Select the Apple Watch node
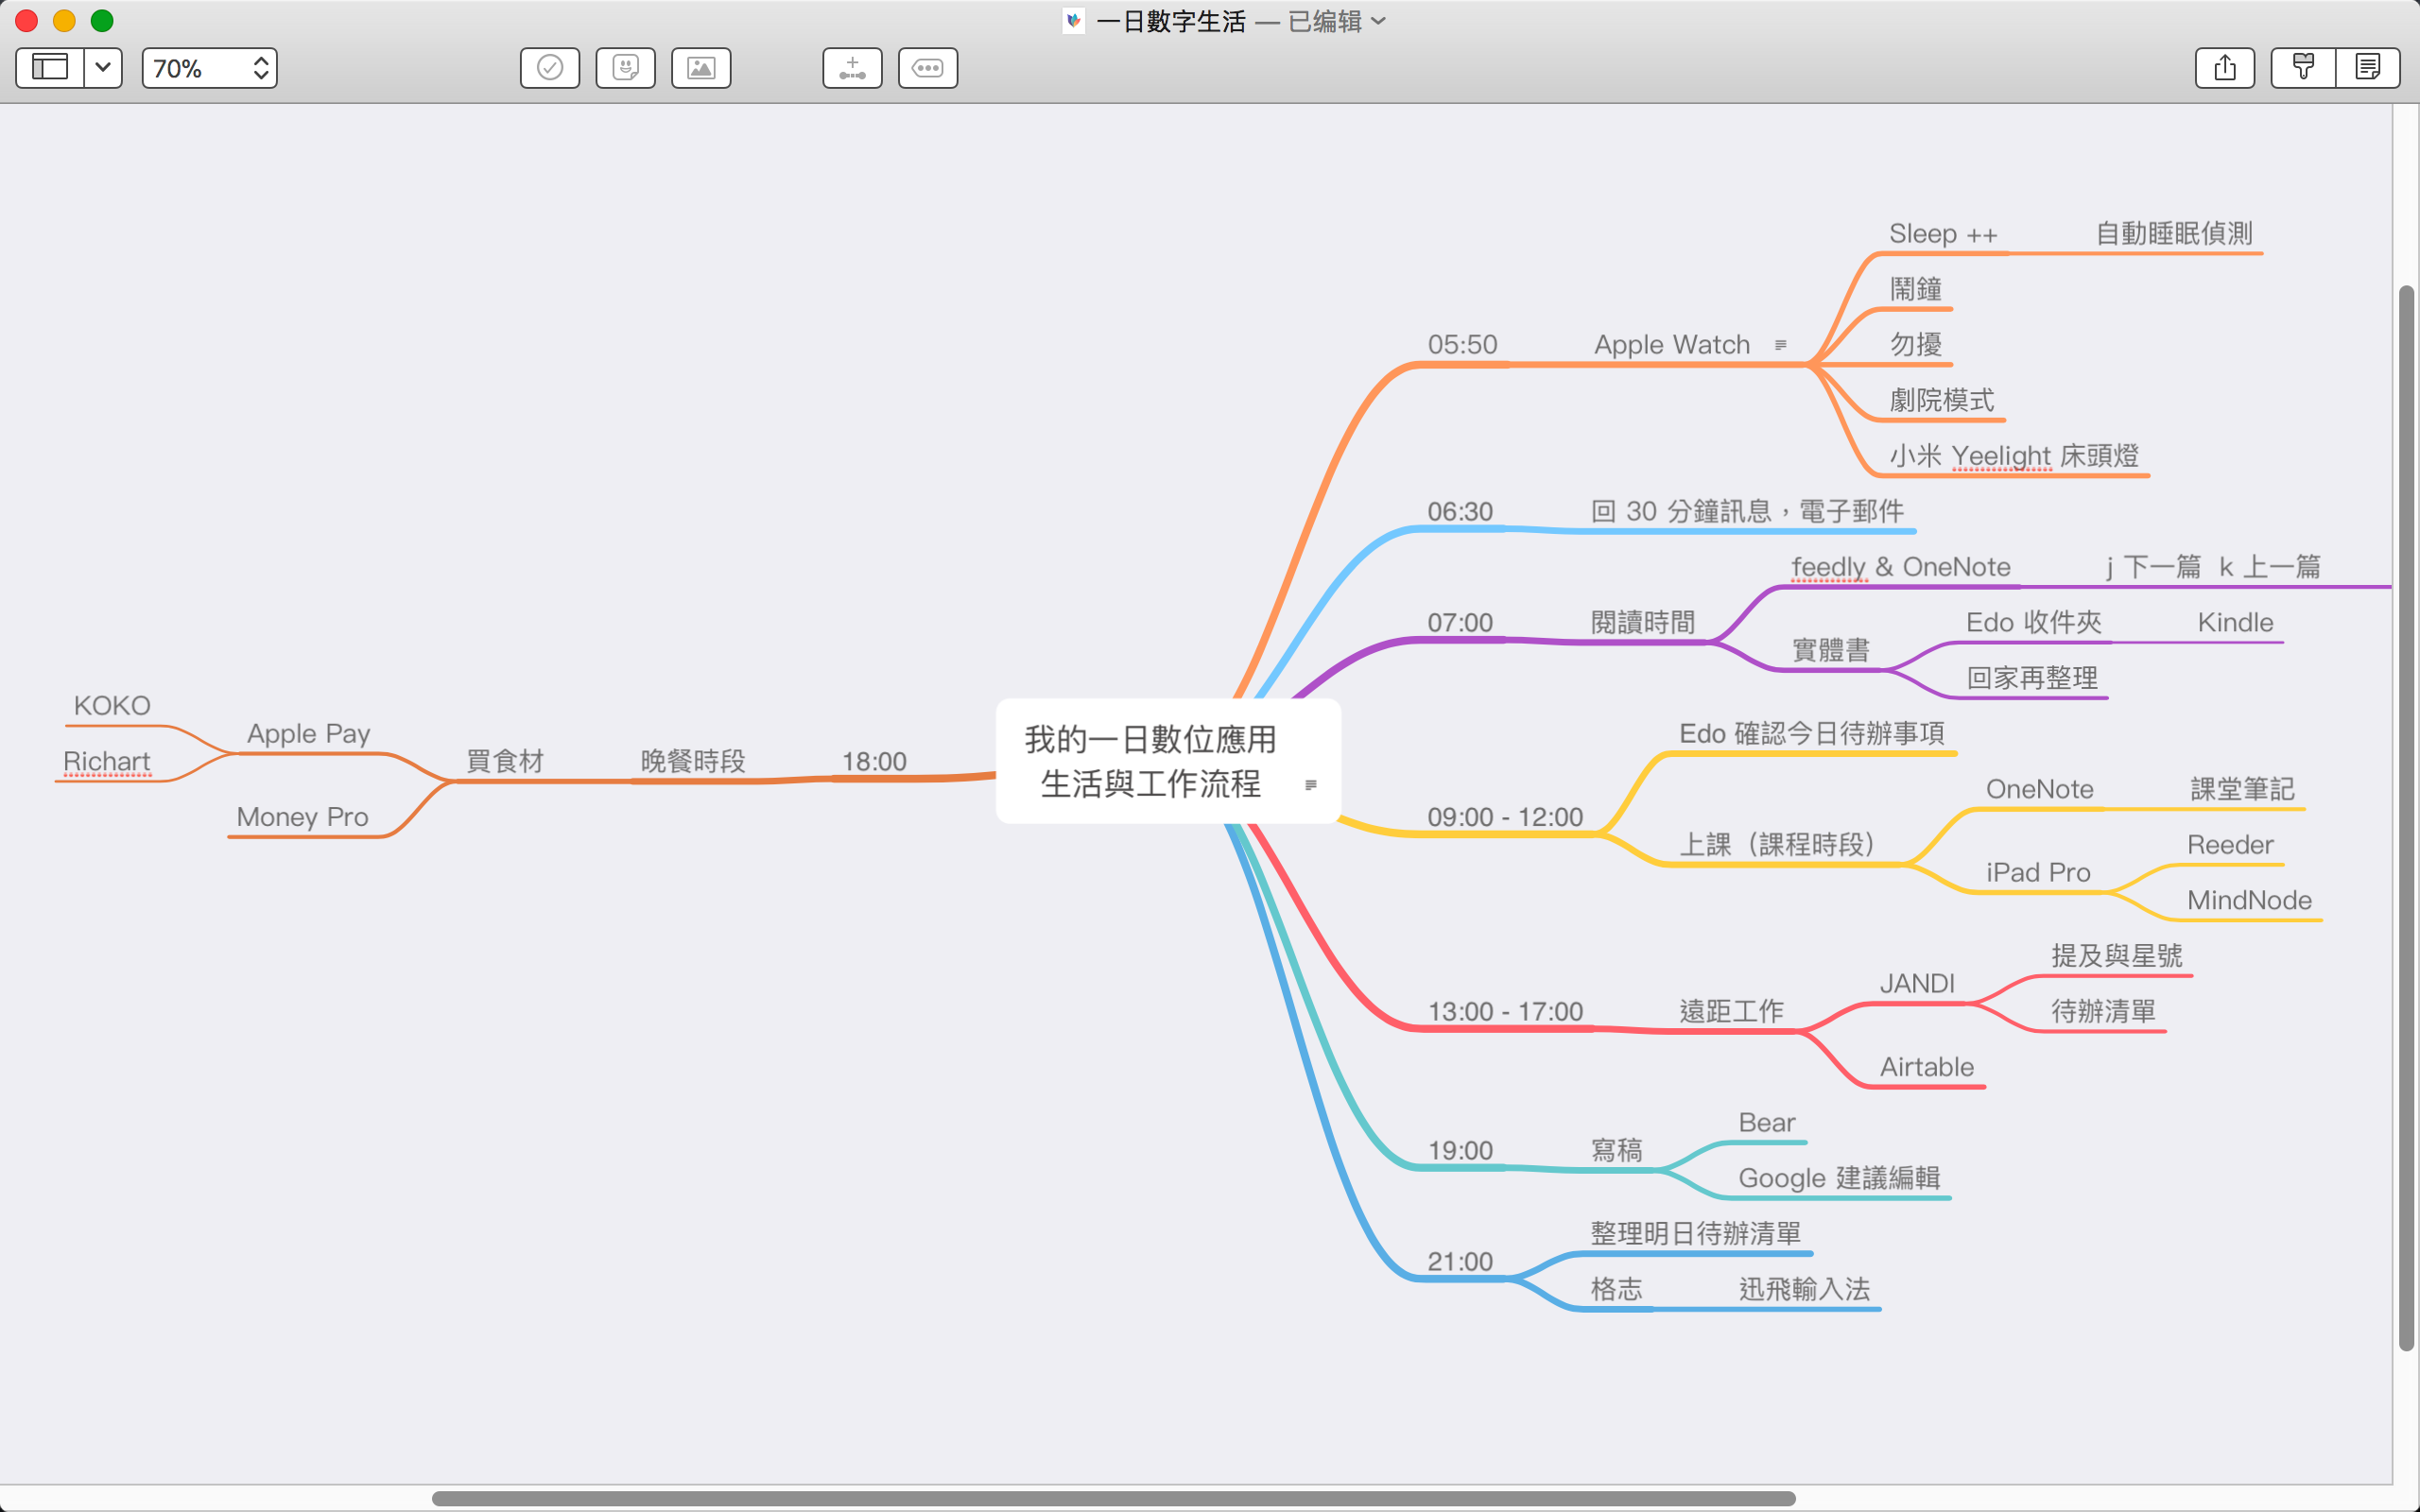Screen dimensions: 2420x1512 1672,345
